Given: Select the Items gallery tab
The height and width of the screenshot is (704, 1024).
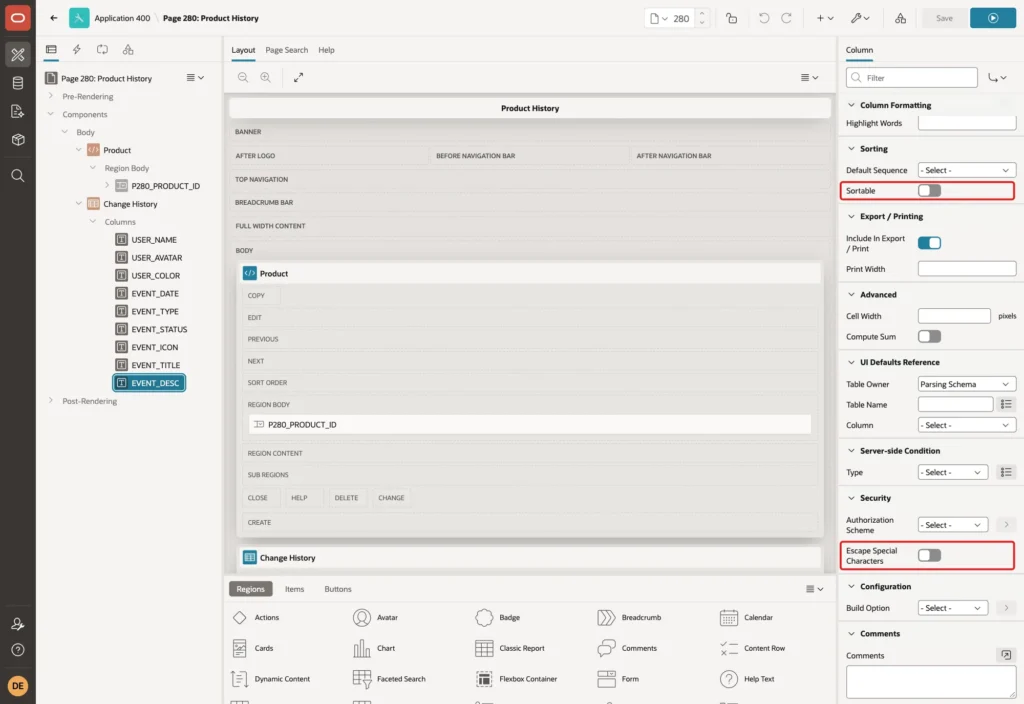Looking at the screenshot, I should tap(295, 588).
